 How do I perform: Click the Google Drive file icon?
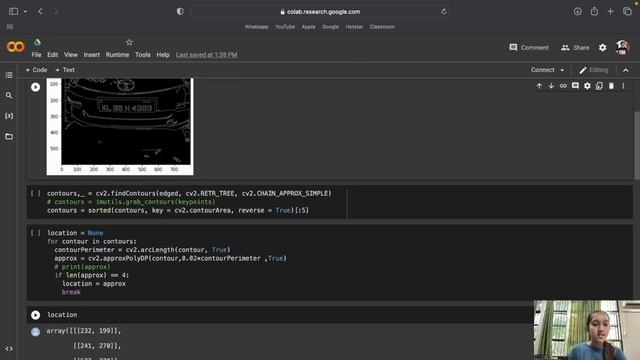tap(37, 42)
